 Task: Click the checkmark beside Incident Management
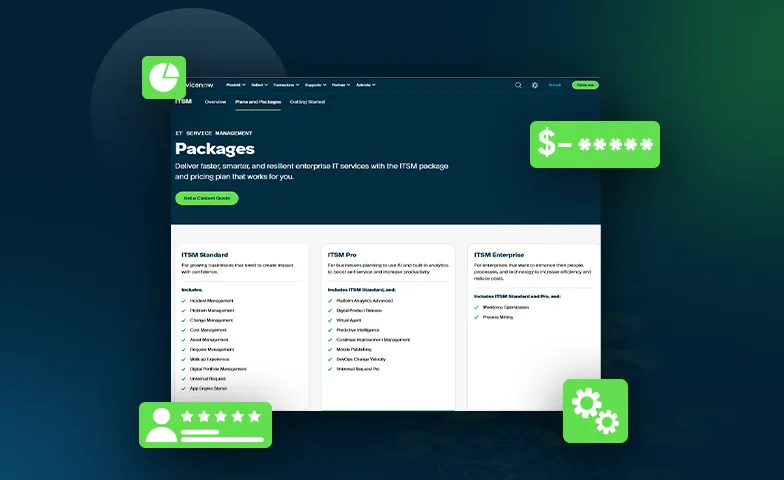click(184, 301)
